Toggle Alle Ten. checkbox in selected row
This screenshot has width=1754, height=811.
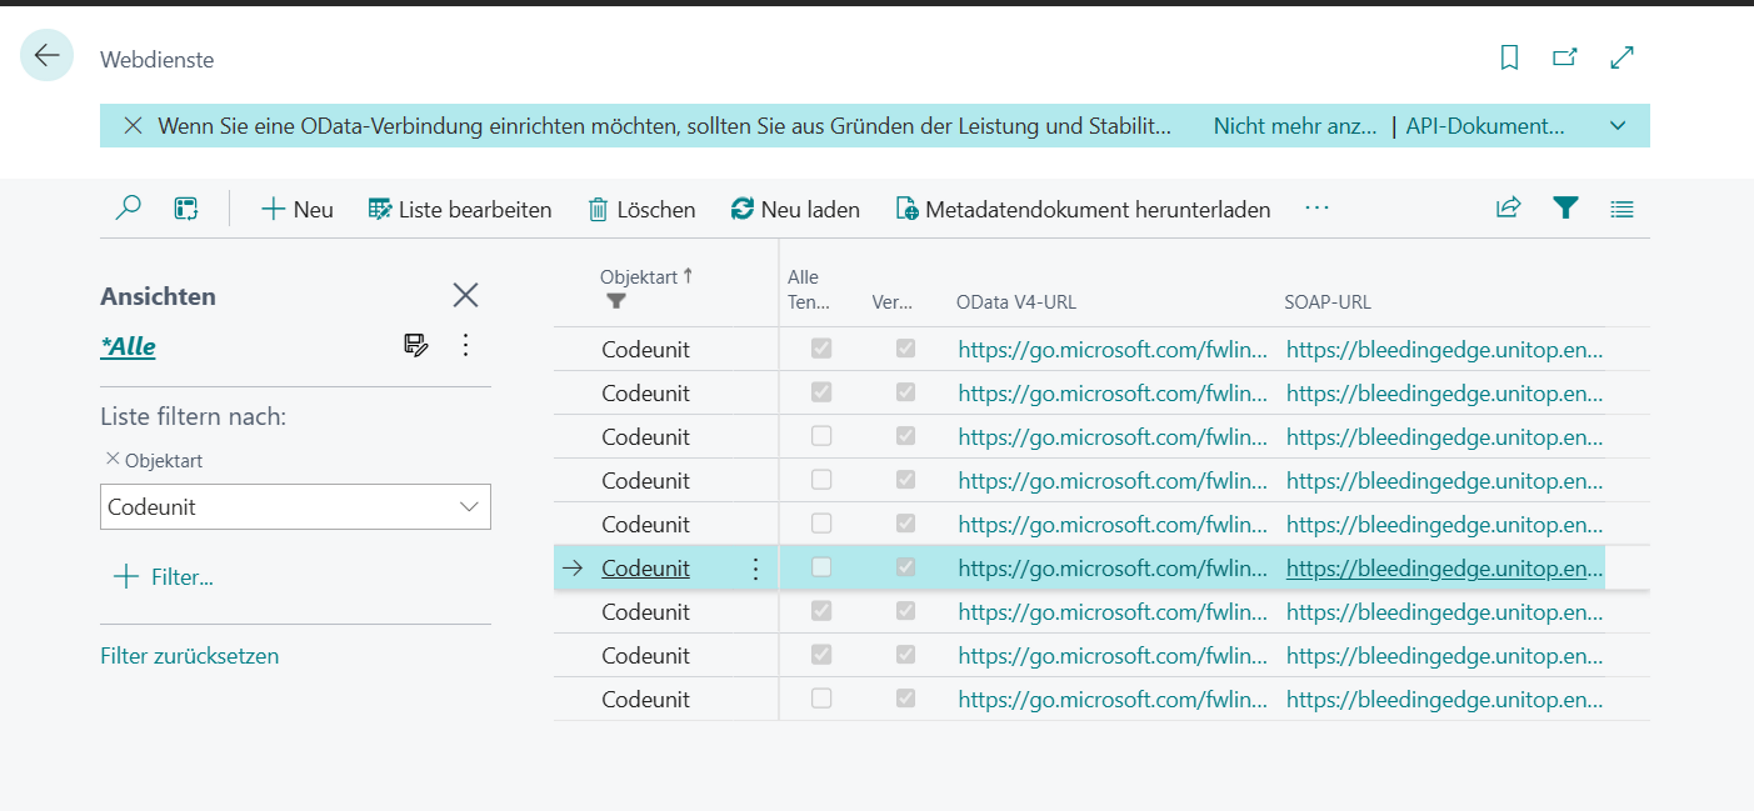[x=821, y=568]
